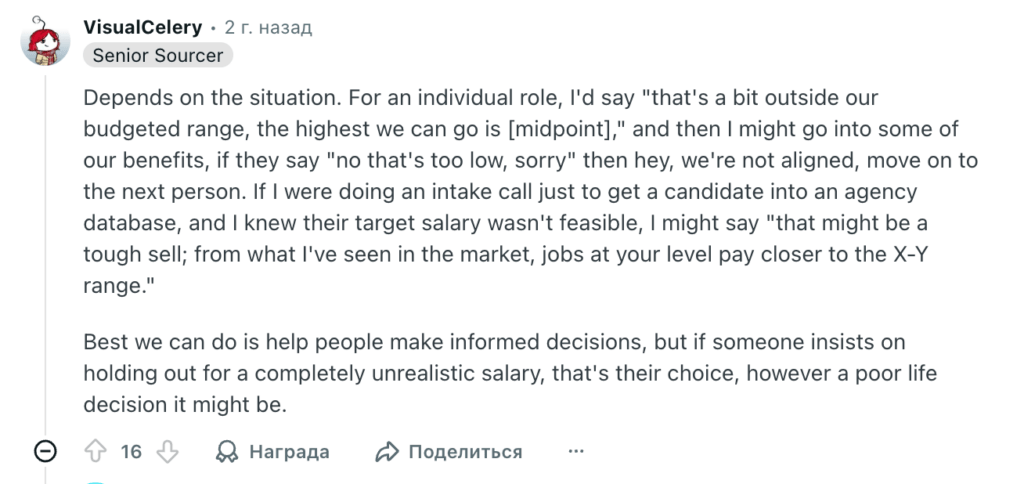Click the vote count 16
Viewport: 1024px width, 484px height.
(131, 452)
